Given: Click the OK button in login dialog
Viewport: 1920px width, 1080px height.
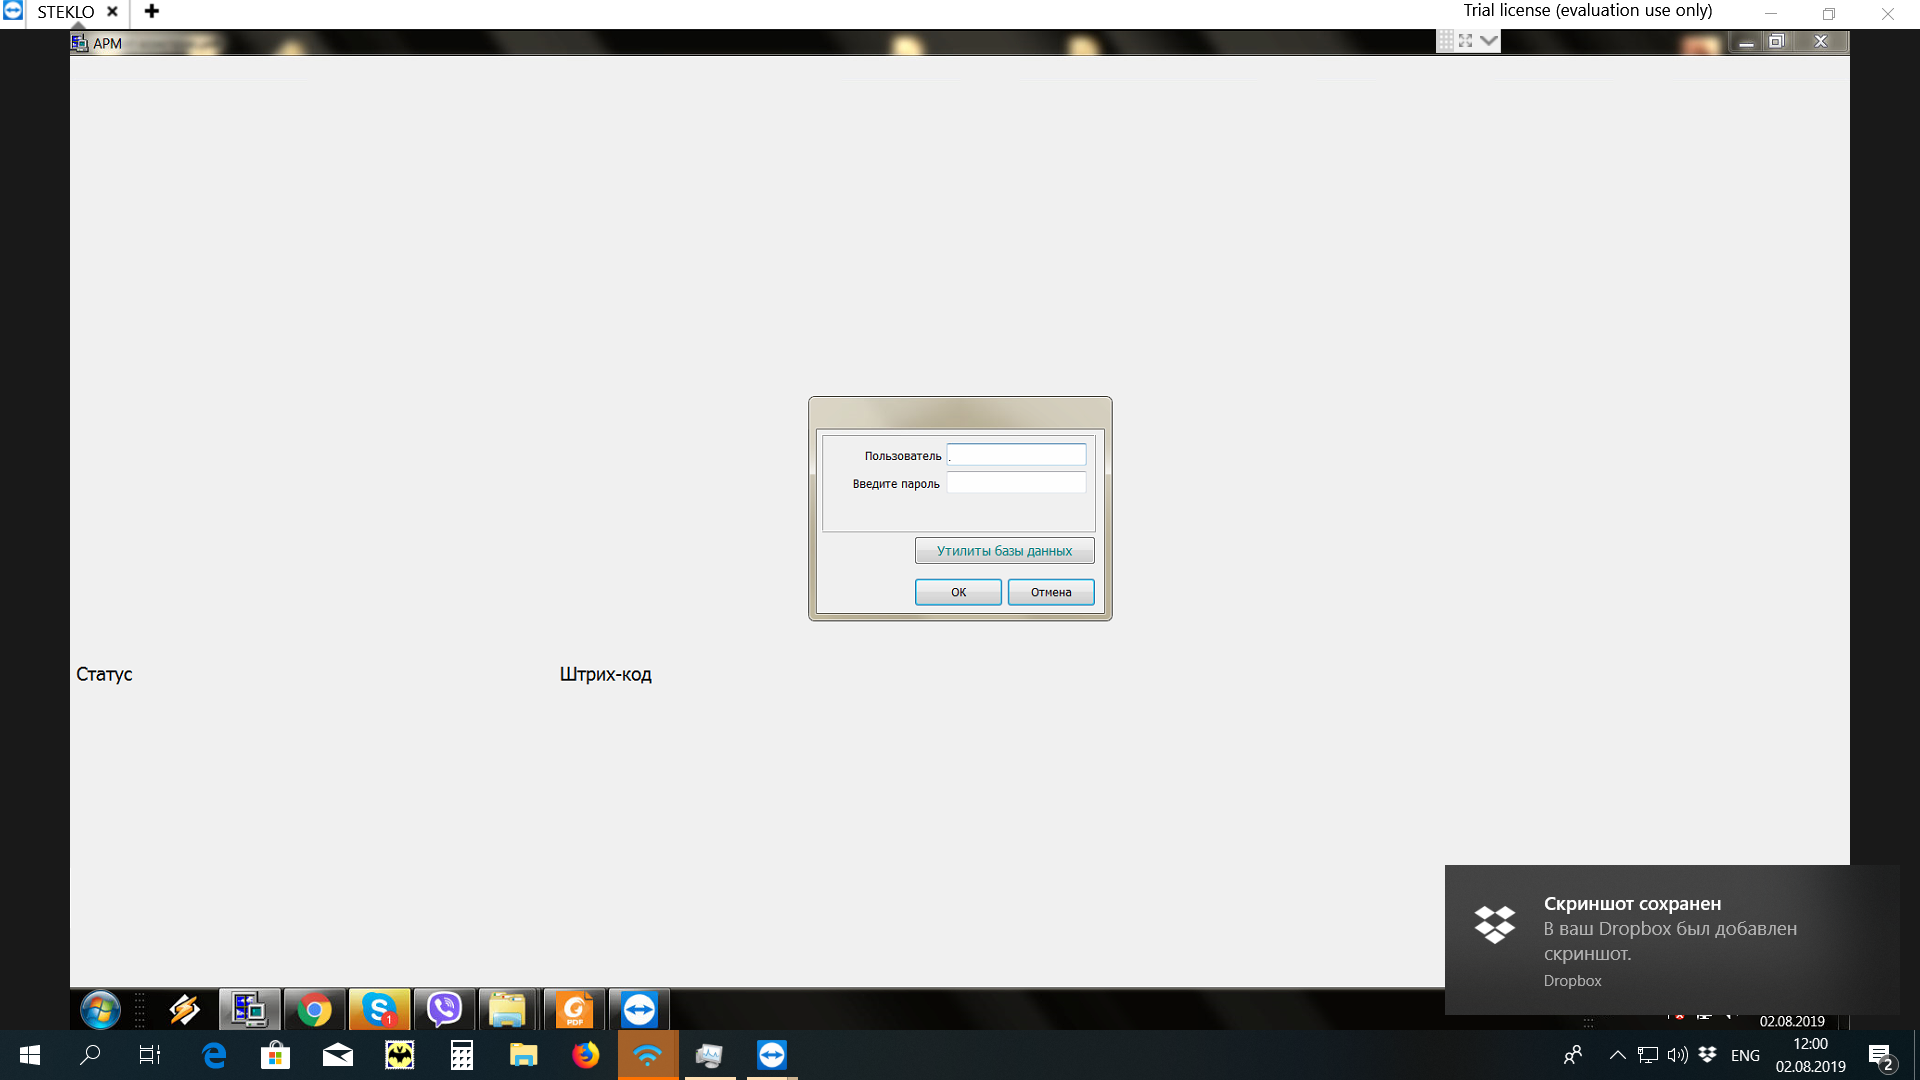Looking at the screenshot, I should click(958, 592).
